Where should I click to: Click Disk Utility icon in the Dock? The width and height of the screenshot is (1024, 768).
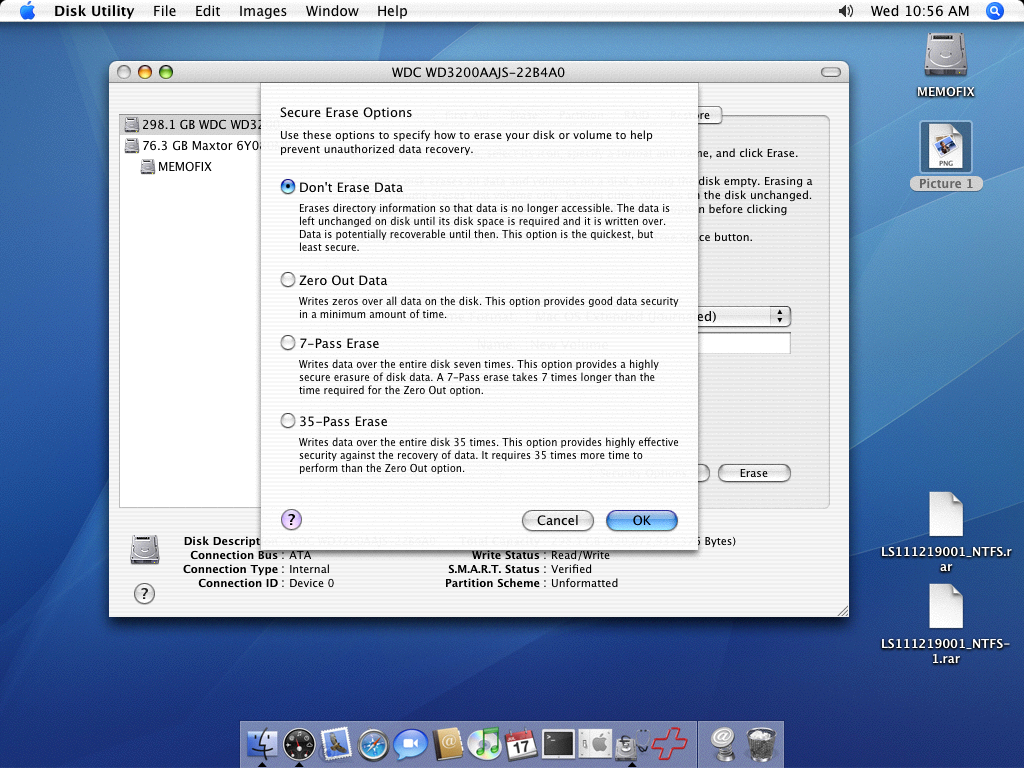632,744
